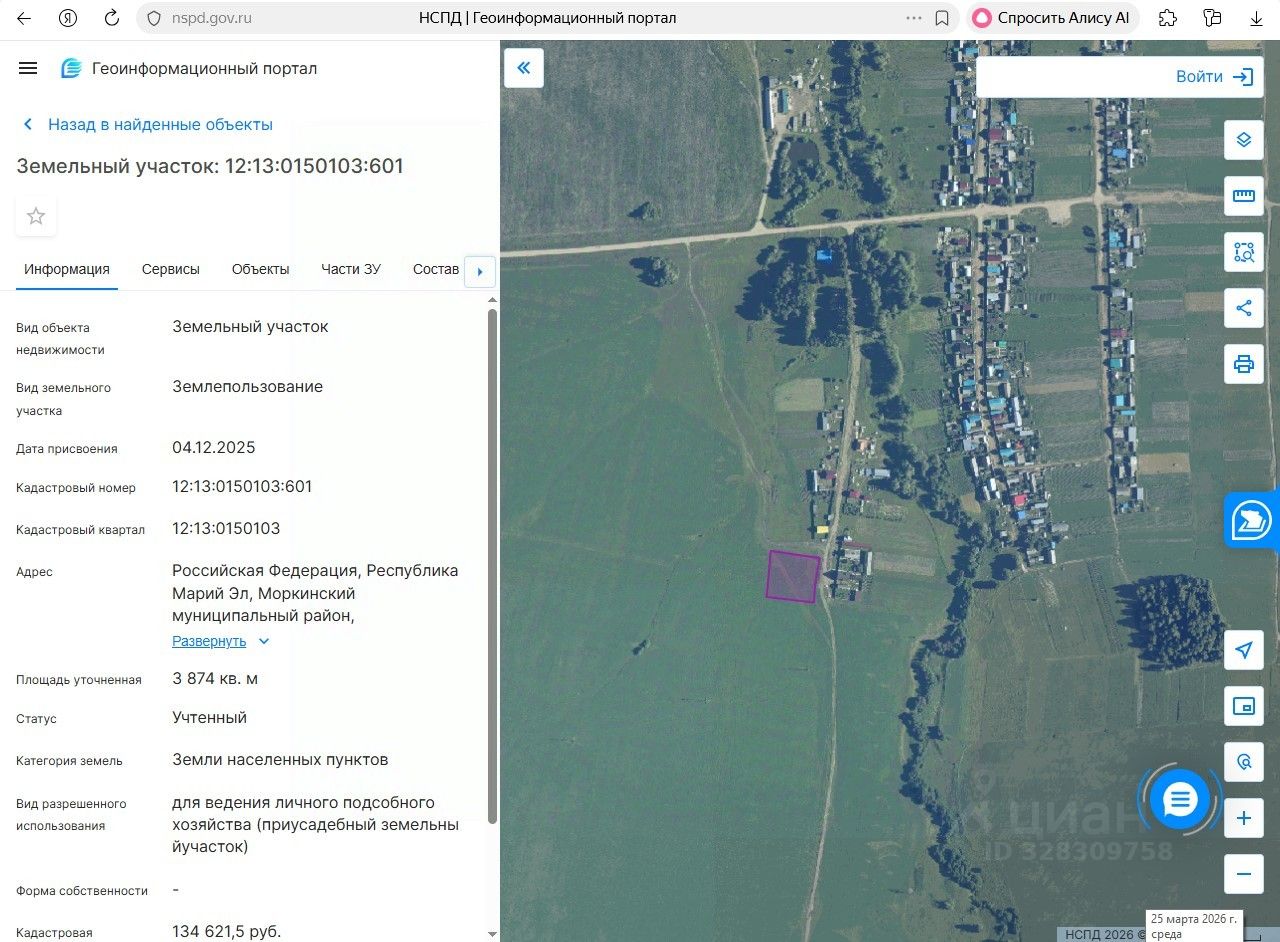Zoom in on the map
This screenshot has width=1280, height=942.
pos(1244,818)
